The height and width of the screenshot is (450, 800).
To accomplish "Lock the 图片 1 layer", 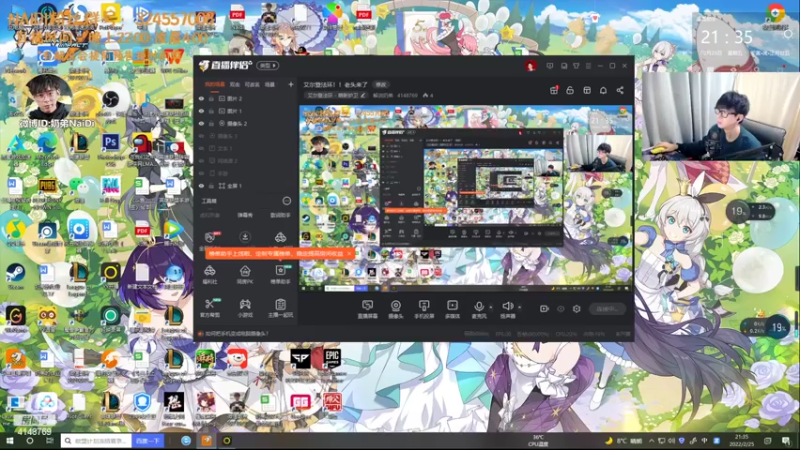I will 211,111.
